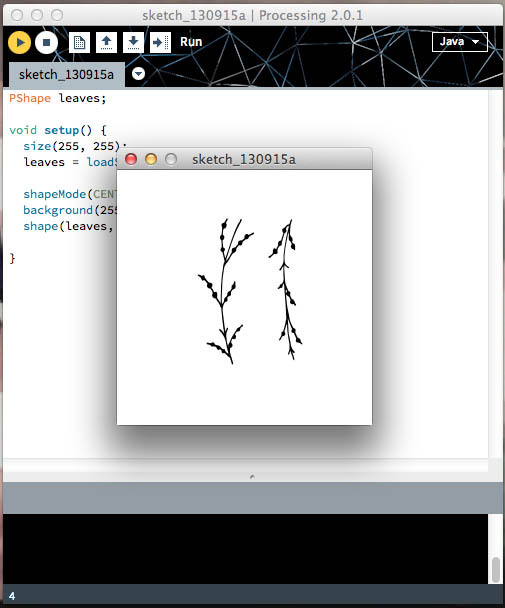Click the Processing window close button
505x608 pixels.
tap(17, 15)
